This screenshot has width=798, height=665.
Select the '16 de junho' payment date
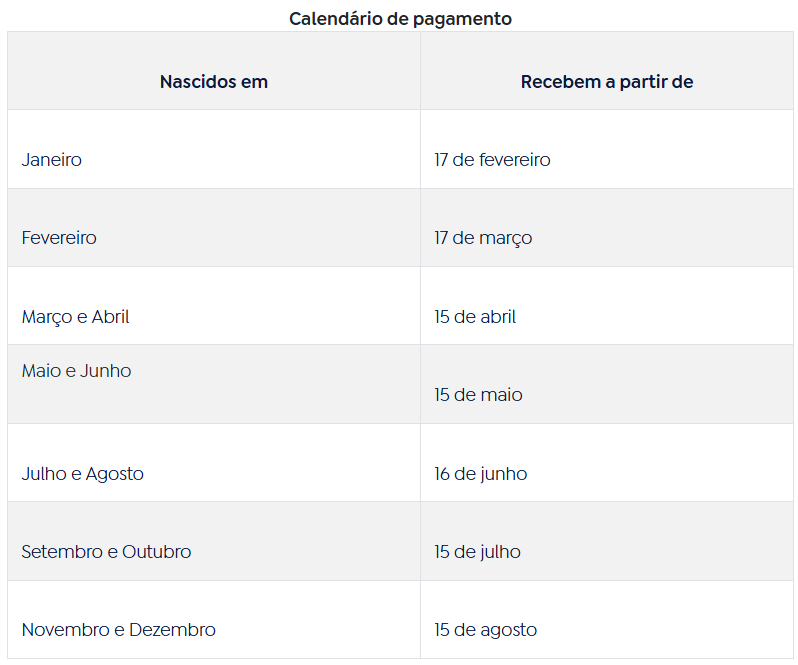pos(480,474)
